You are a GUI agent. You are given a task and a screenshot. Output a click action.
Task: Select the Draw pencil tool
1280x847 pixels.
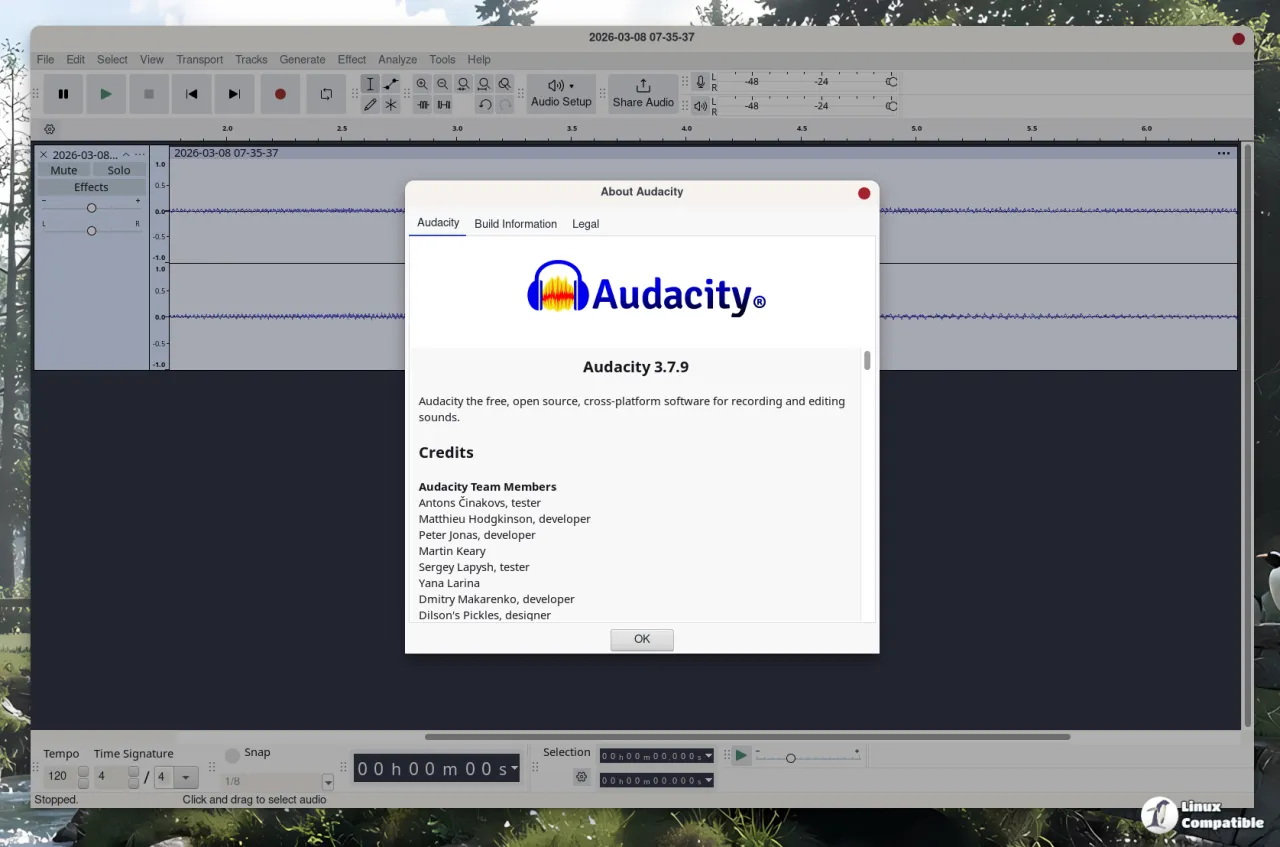370,104
